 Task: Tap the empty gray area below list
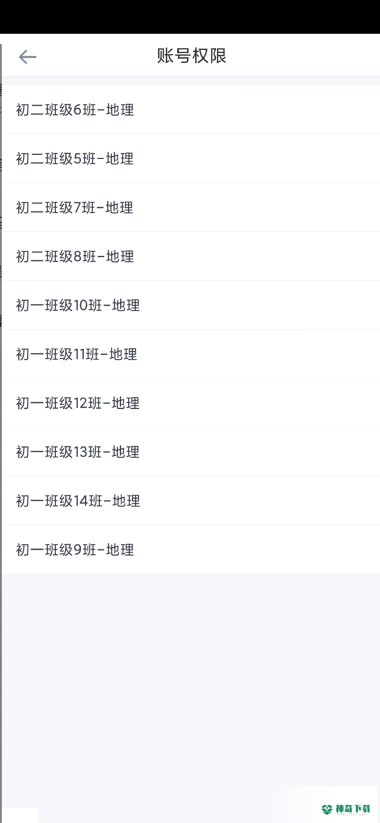[x=192, y=682]
